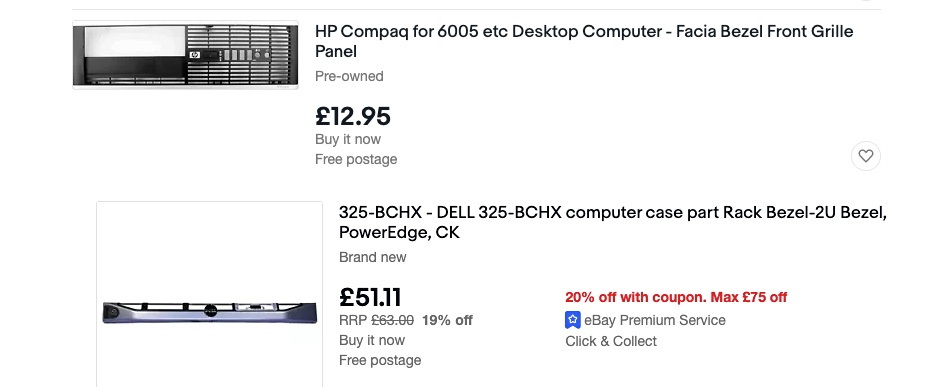
Task: Add HP Compaq bezel to watchlist heart
Action: tap(866, 156)
